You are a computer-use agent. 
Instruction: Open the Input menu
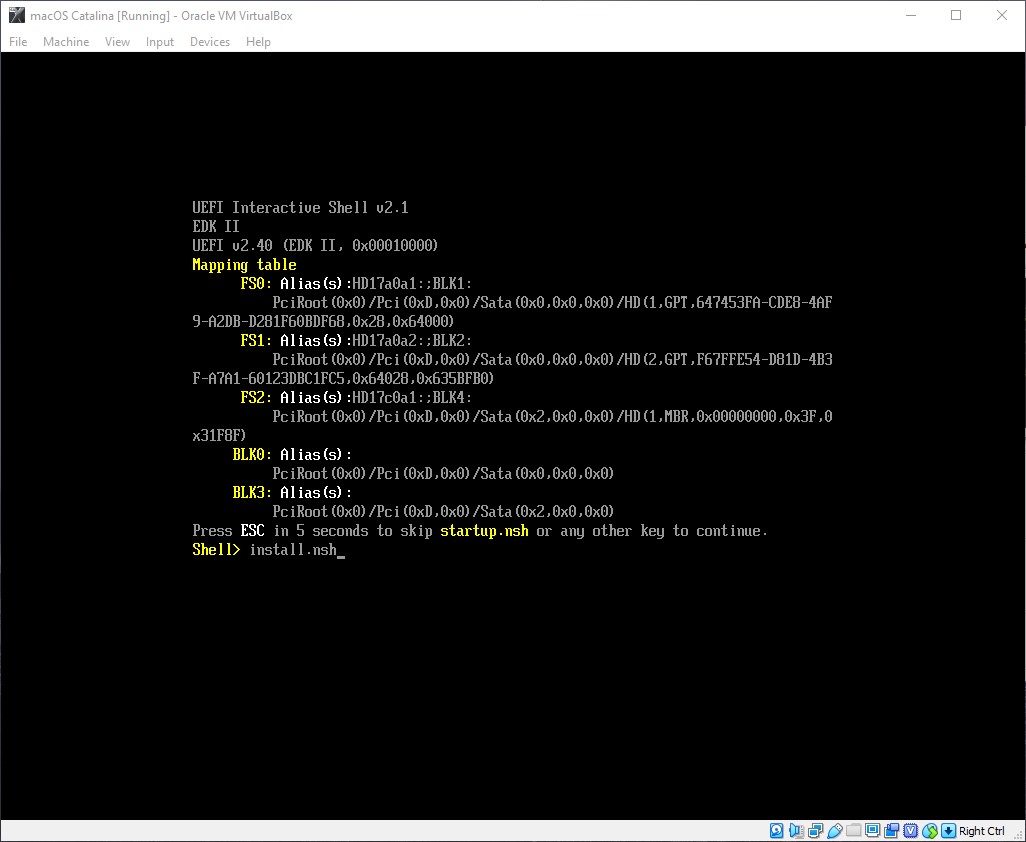pos(160,42)
